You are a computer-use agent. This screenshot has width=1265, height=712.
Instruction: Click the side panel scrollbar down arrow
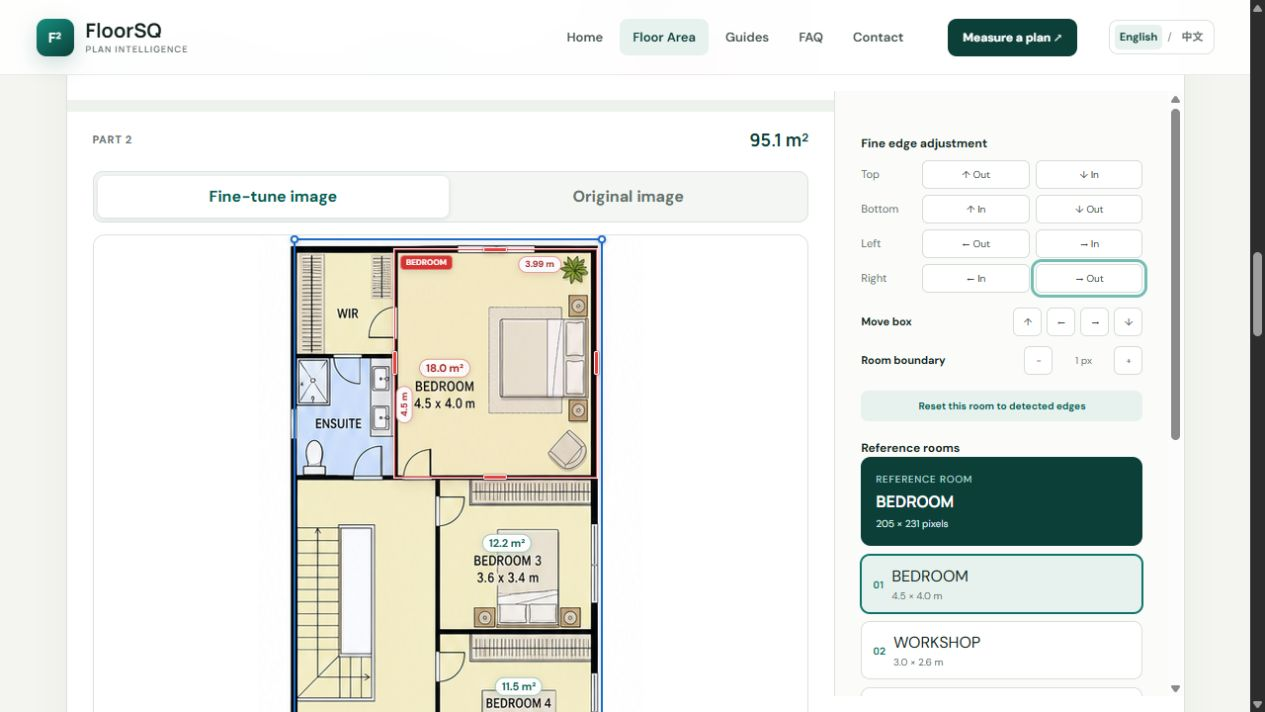tap(1175, 689)
